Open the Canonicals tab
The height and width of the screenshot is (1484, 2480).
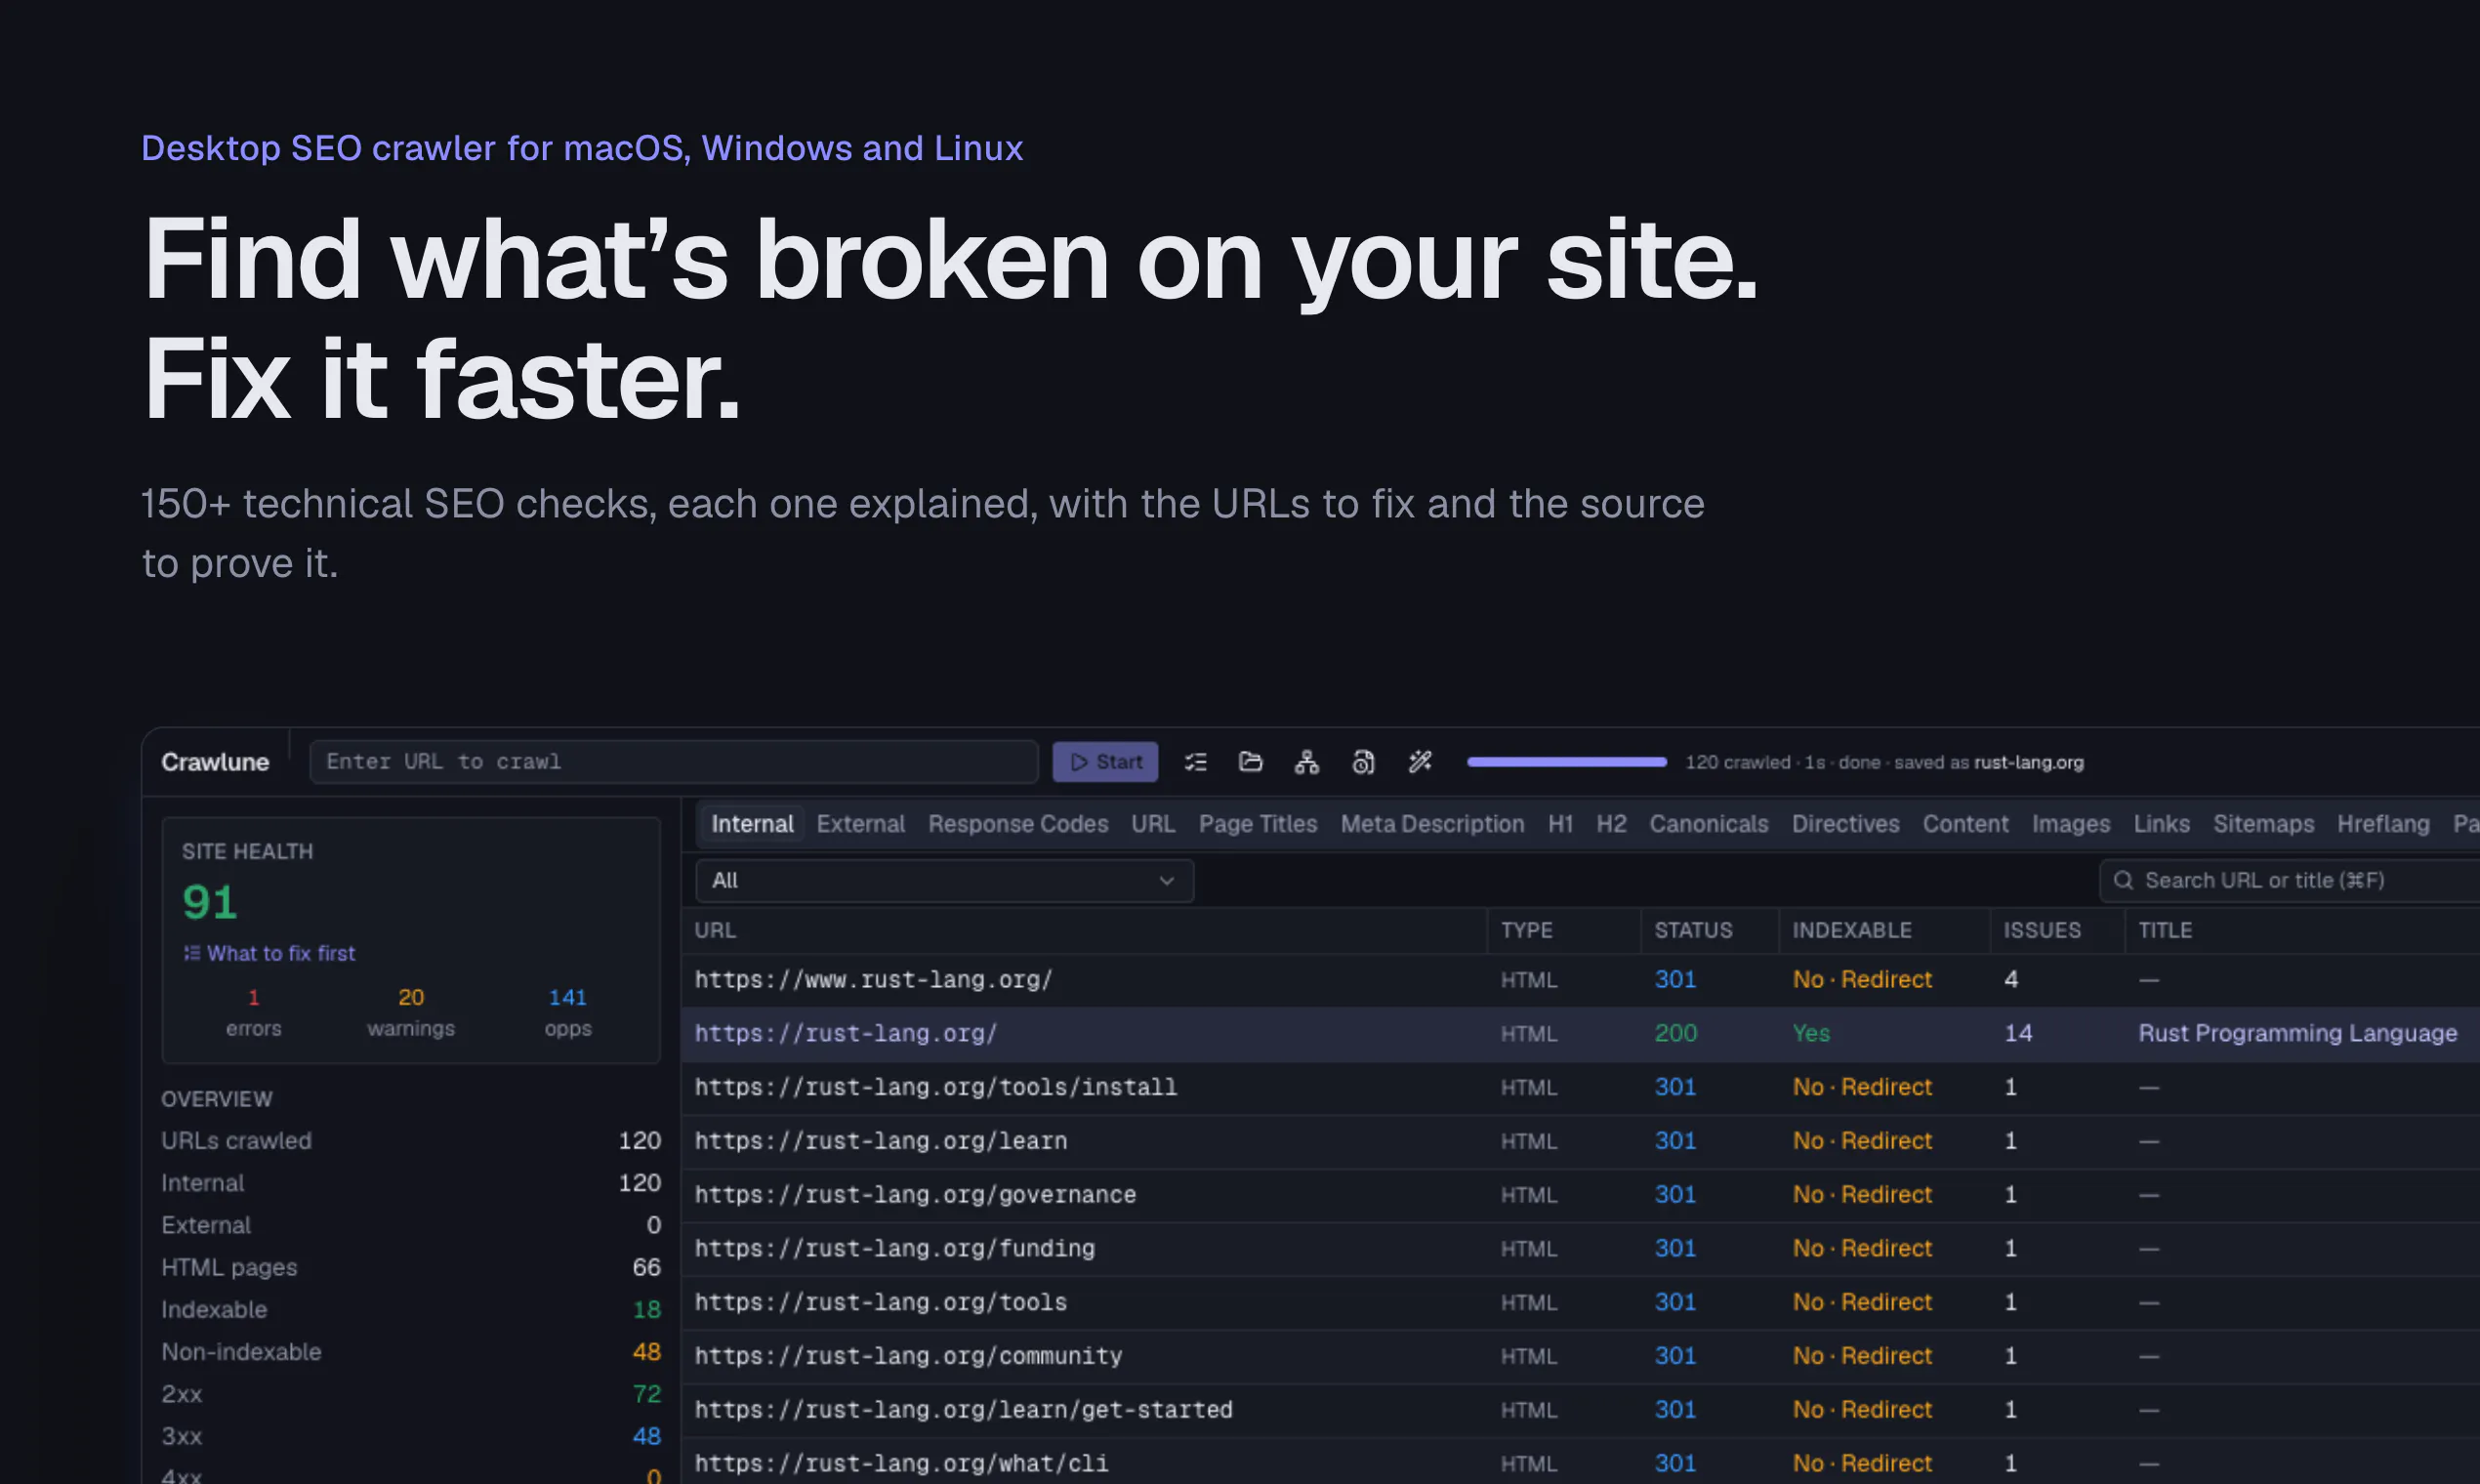pyautogui.click(x=1708, y=824)
